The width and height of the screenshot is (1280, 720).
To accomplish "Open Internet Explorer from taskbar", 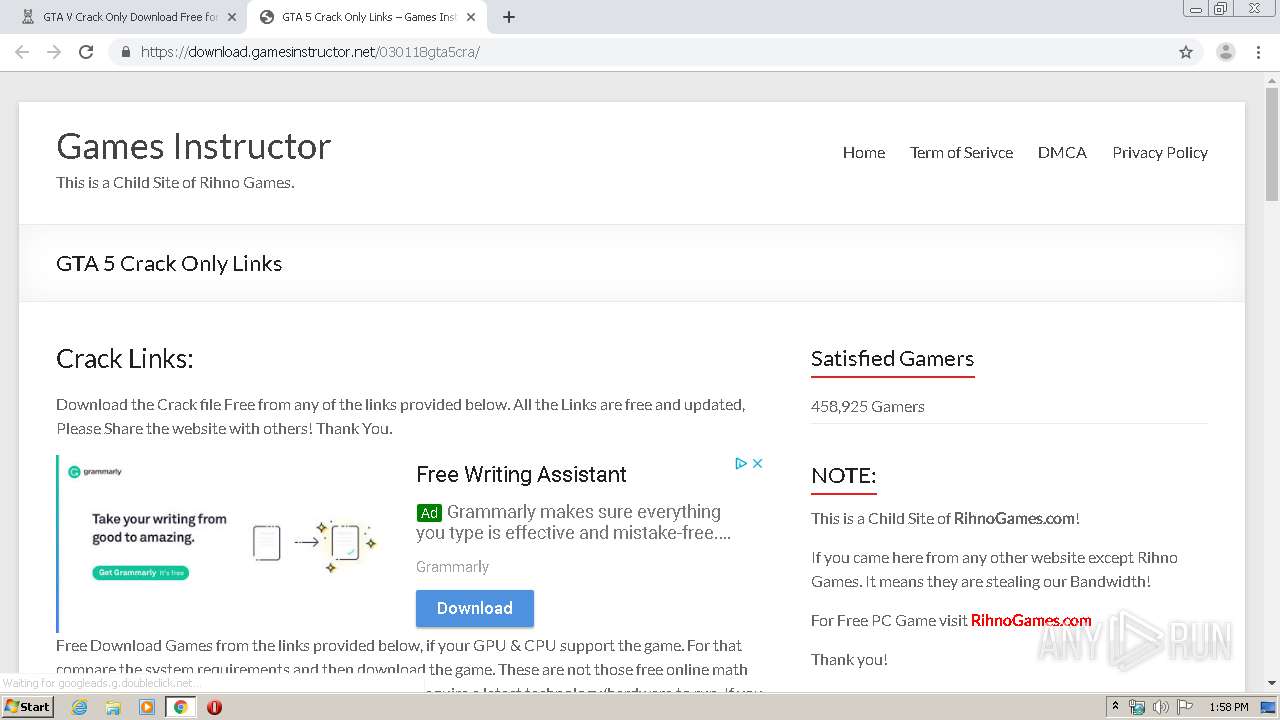I will pos(79,707).
